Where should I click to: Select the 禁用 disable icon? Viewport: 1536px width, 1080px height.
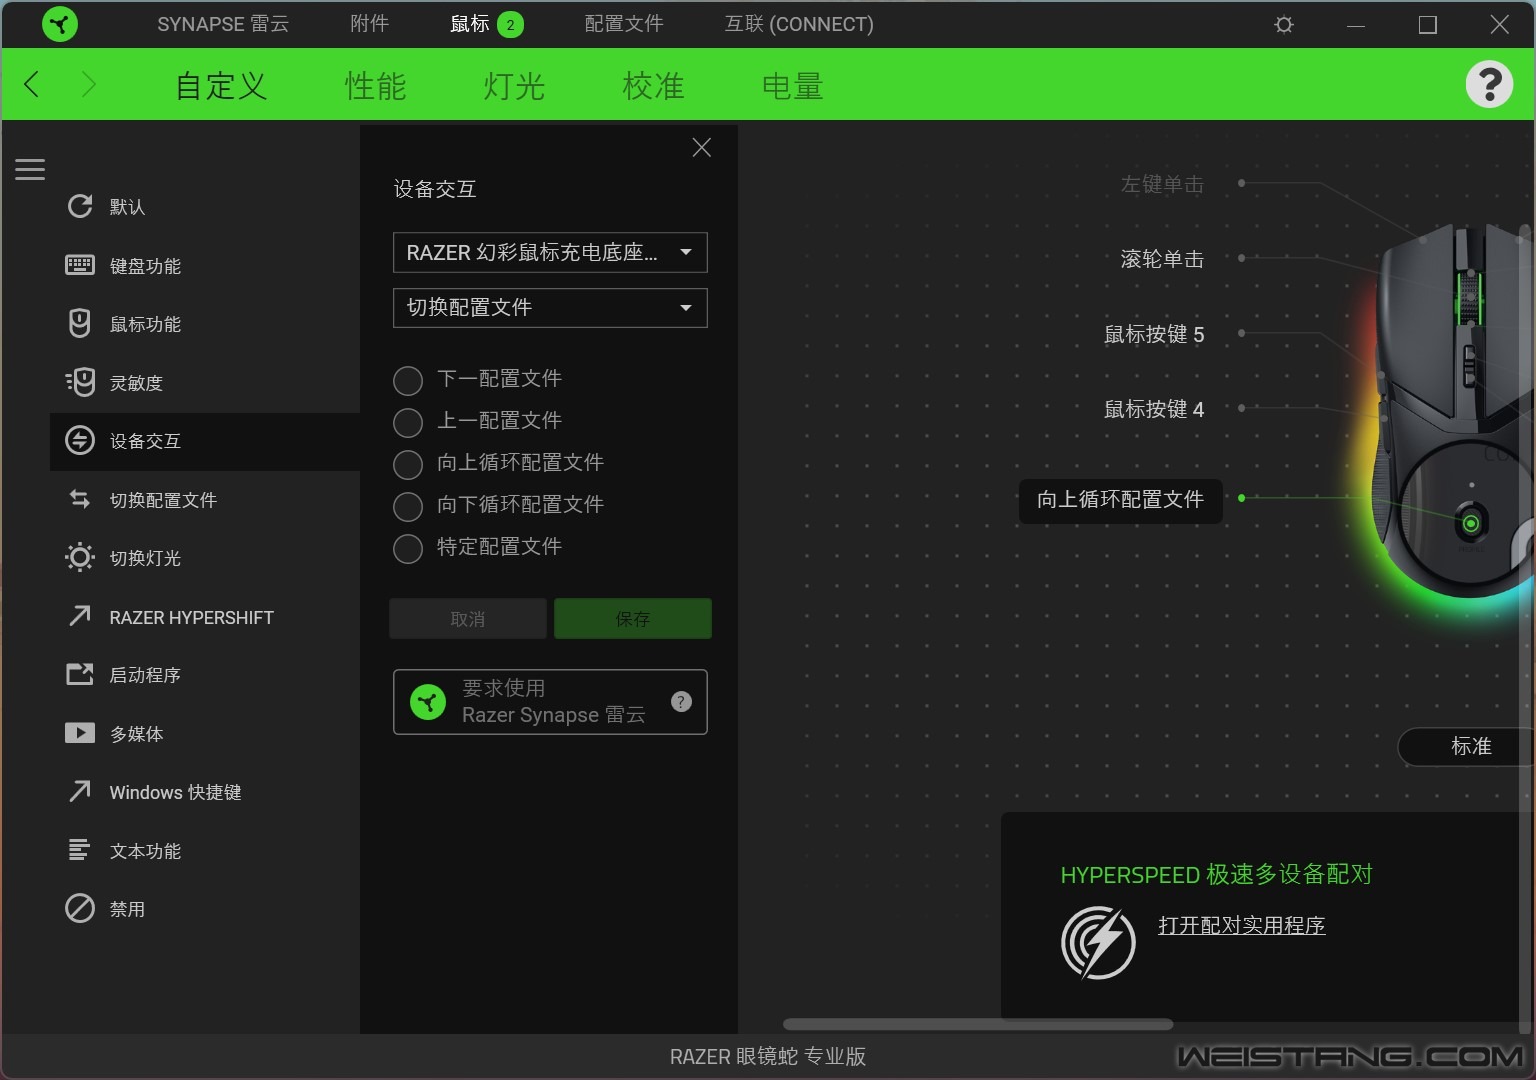(x=80, y=908)
